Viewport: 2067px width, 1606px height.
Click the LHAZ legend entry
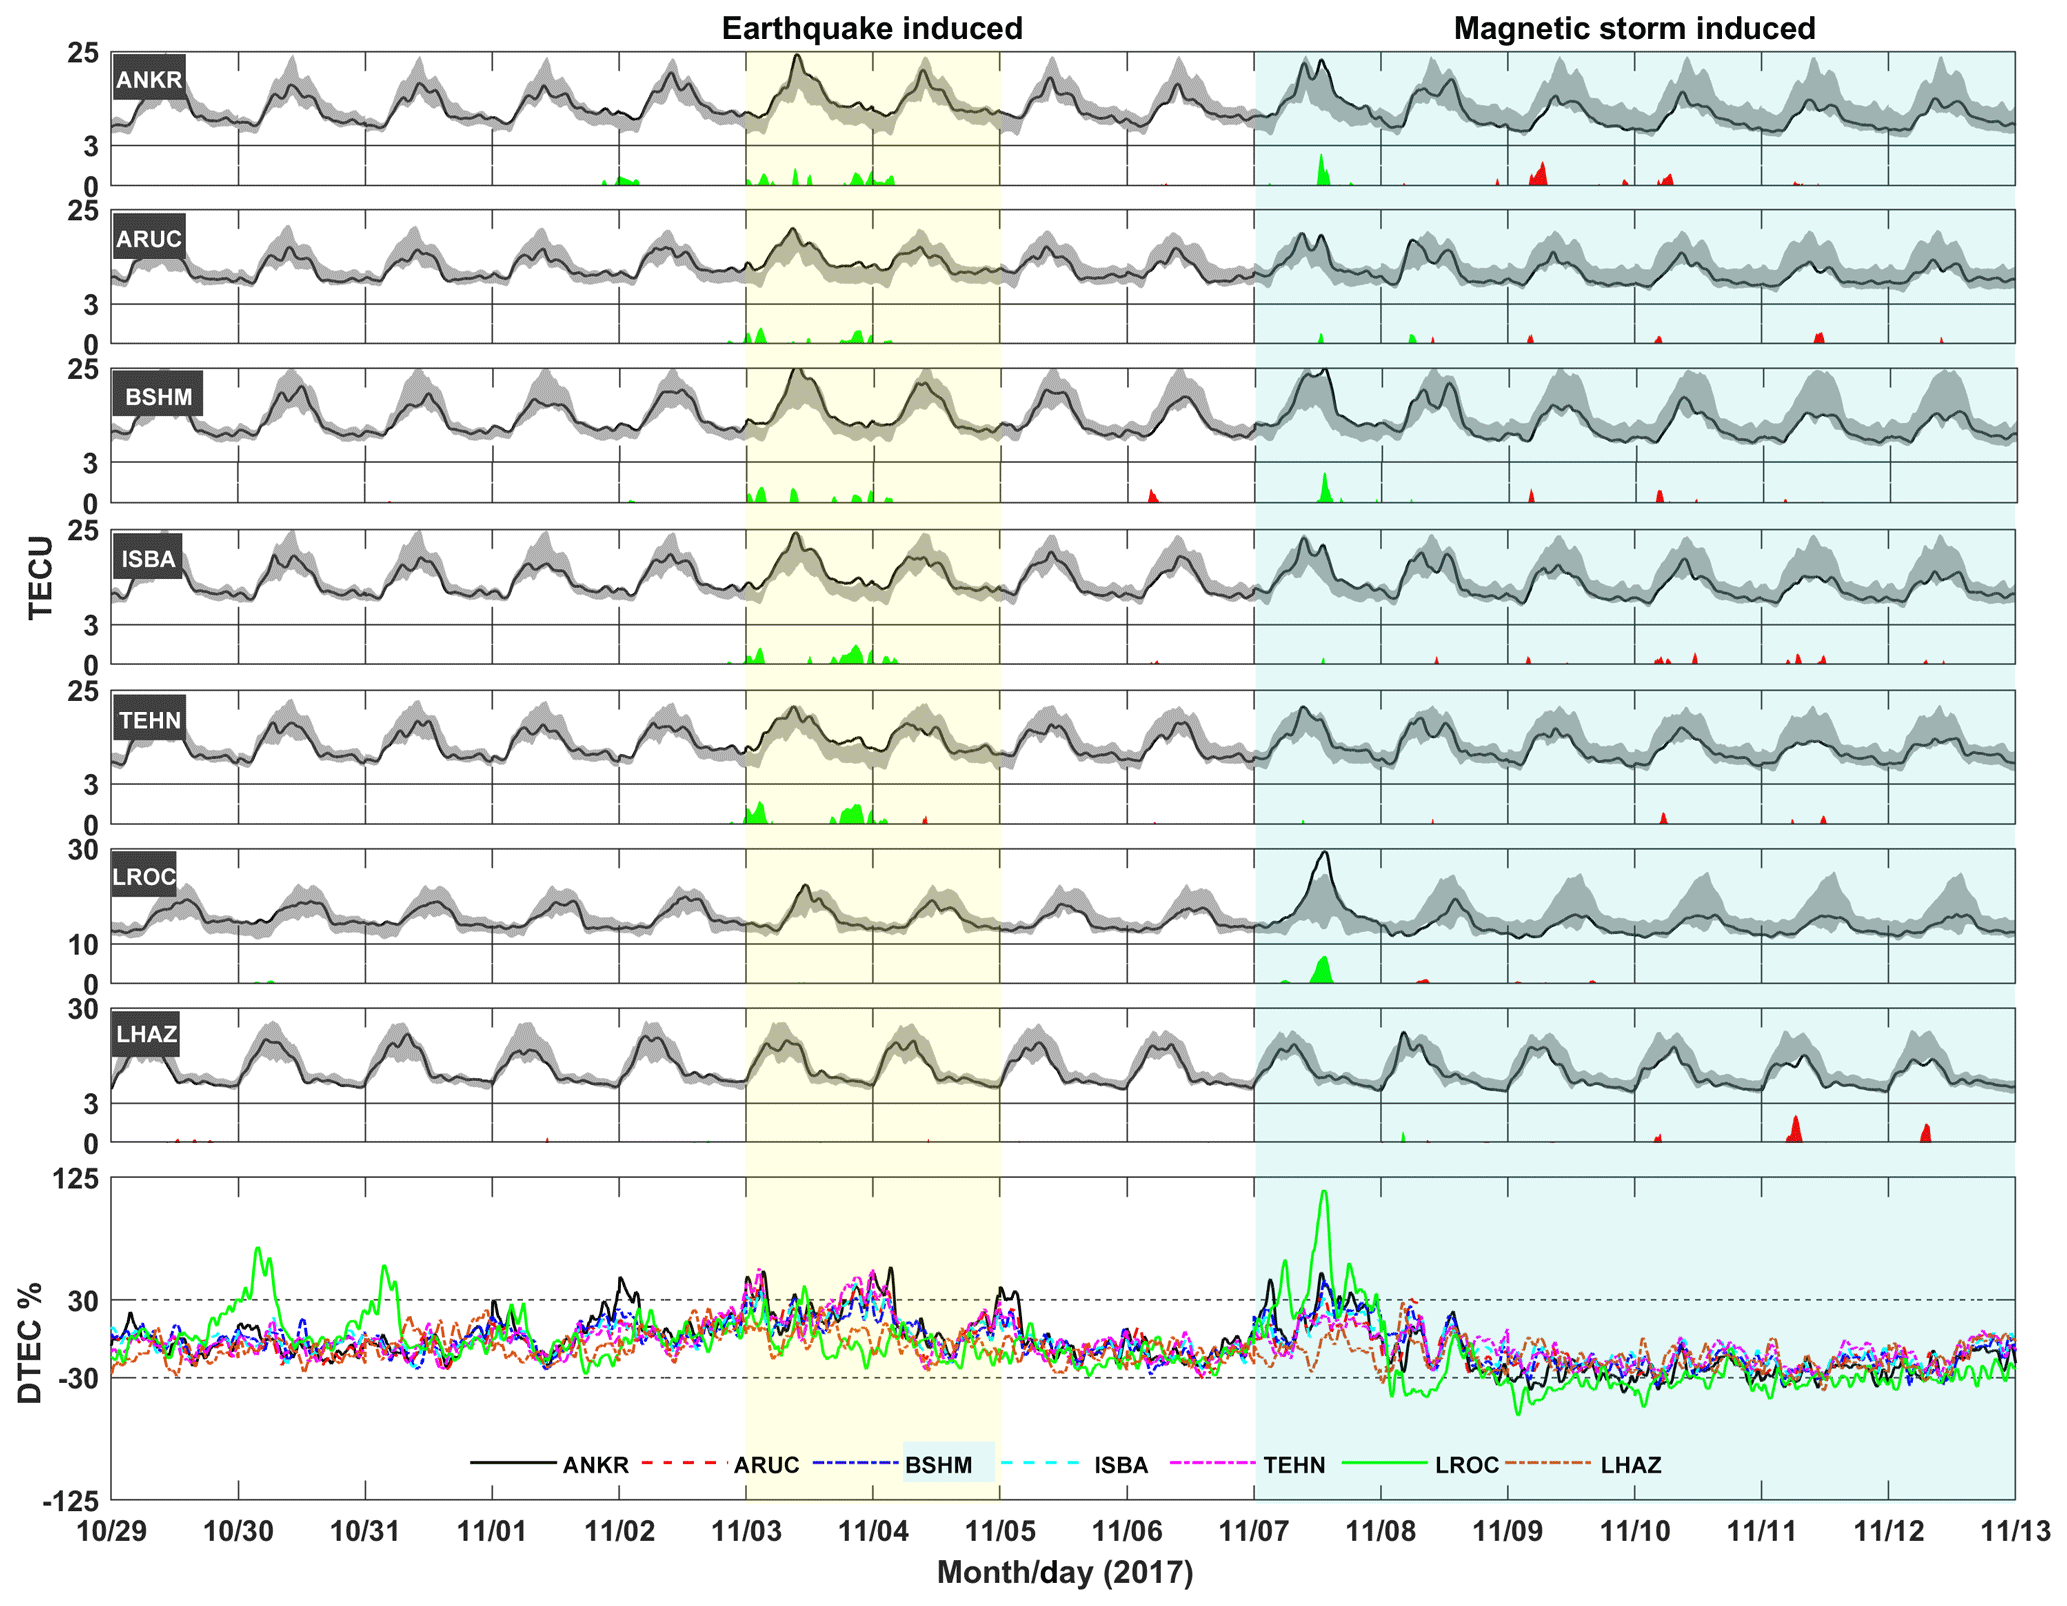(x=1630, y=1465)
